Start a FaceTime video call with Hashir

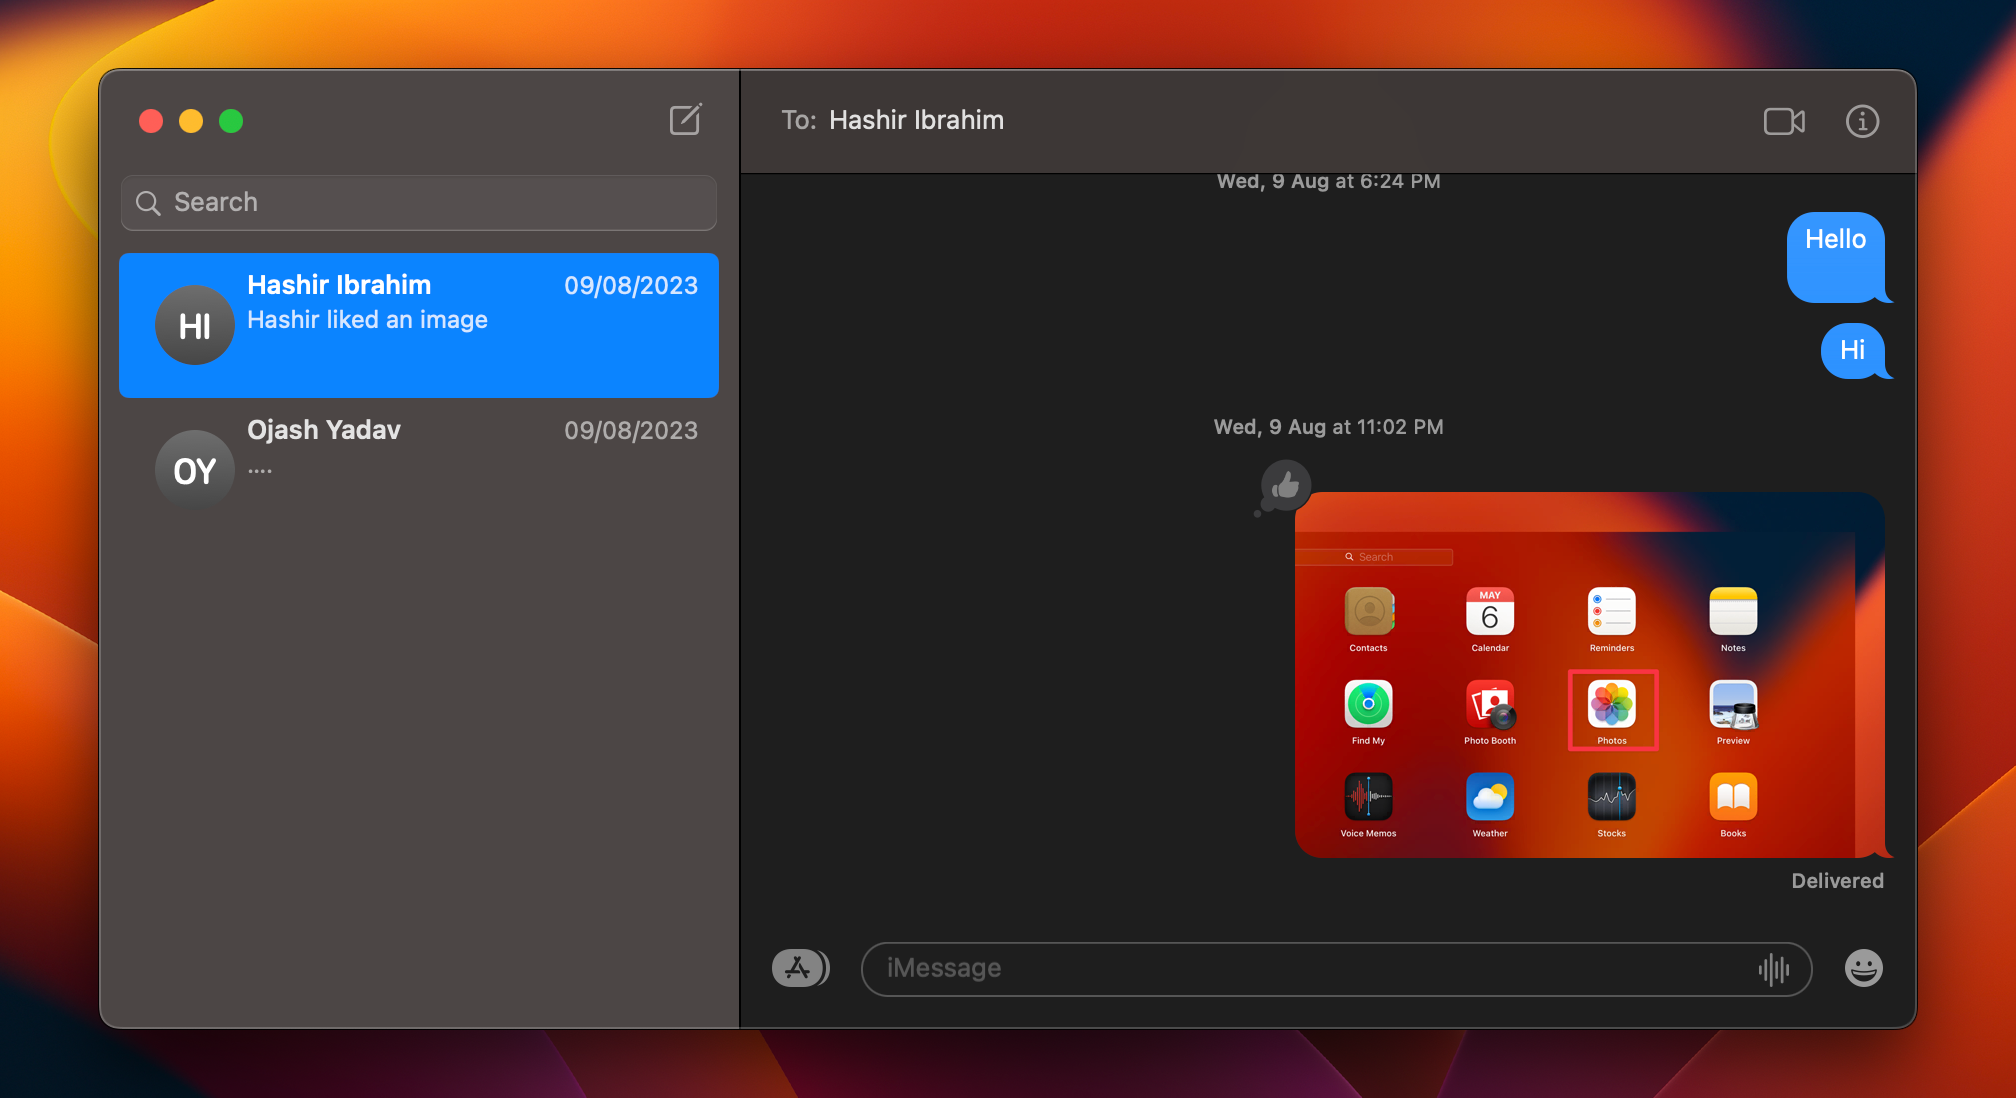coord(1785,121)
